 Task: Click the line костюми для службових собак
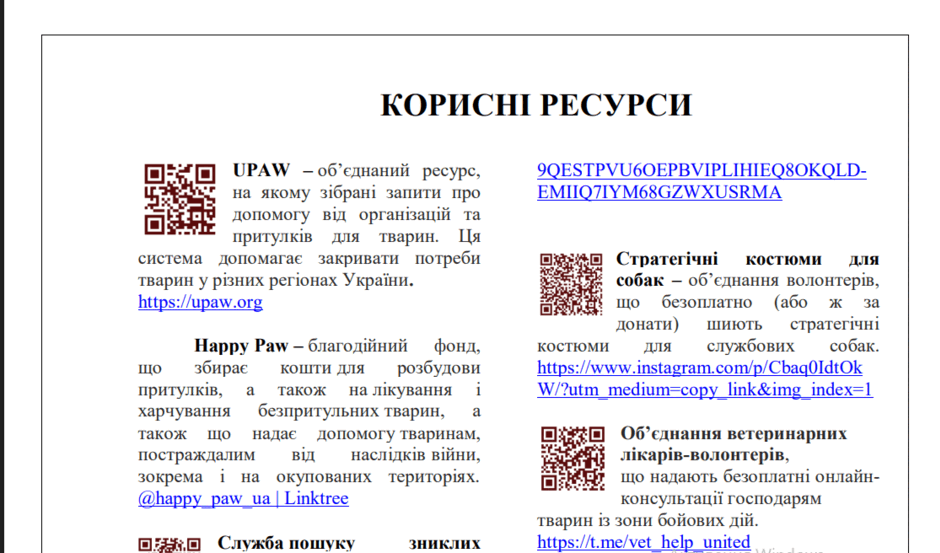pyautogui.click(x=708, y=345)
